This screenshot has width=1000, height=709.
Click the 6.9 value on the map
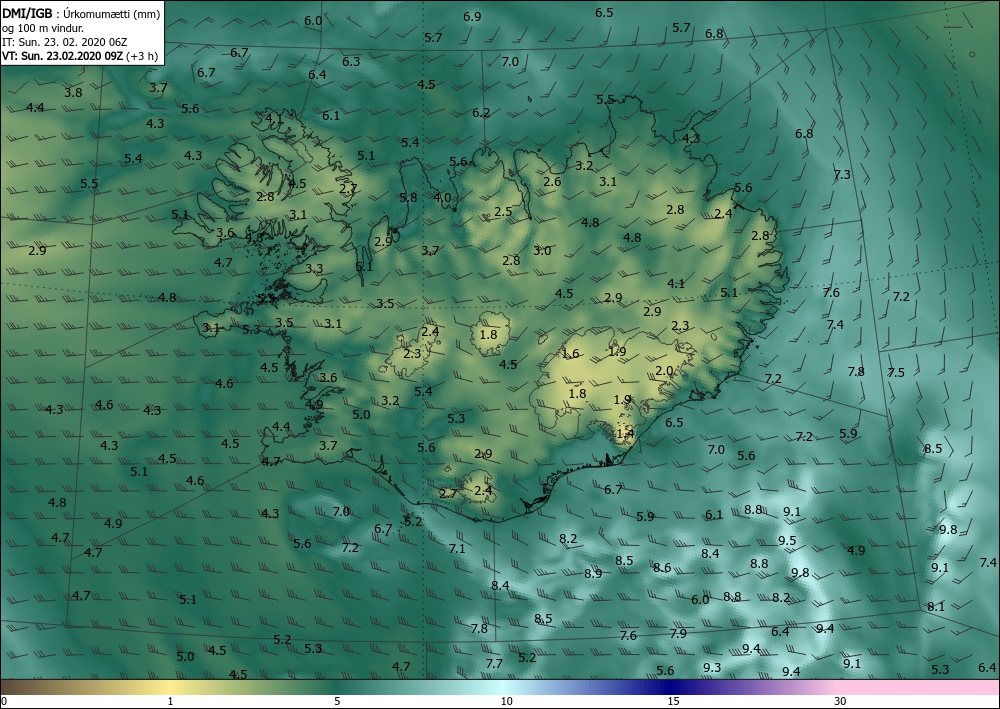pos(472,17)
